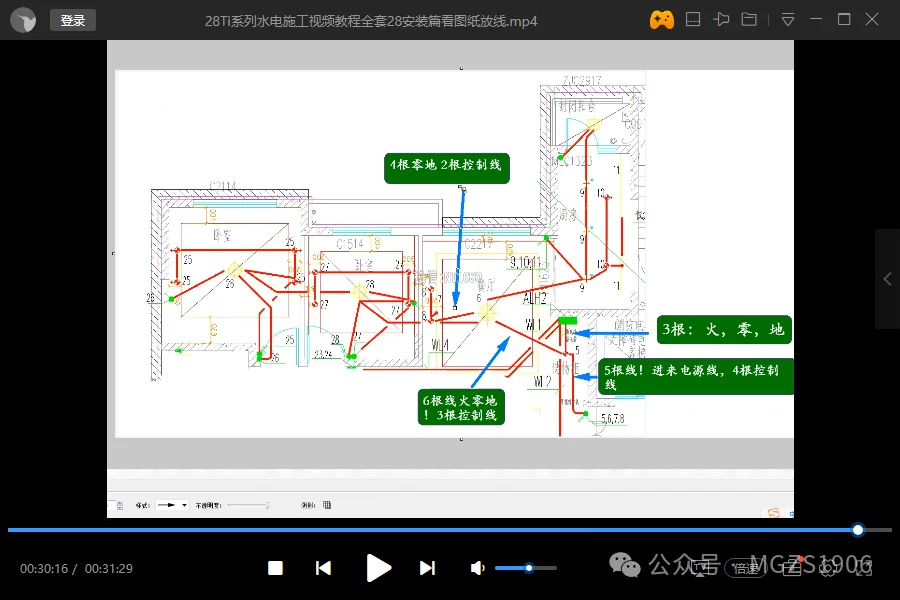Click the 登录 login button
Image resolution: width=900 pixels, height=600 pixels.
[x=73, y=21]
